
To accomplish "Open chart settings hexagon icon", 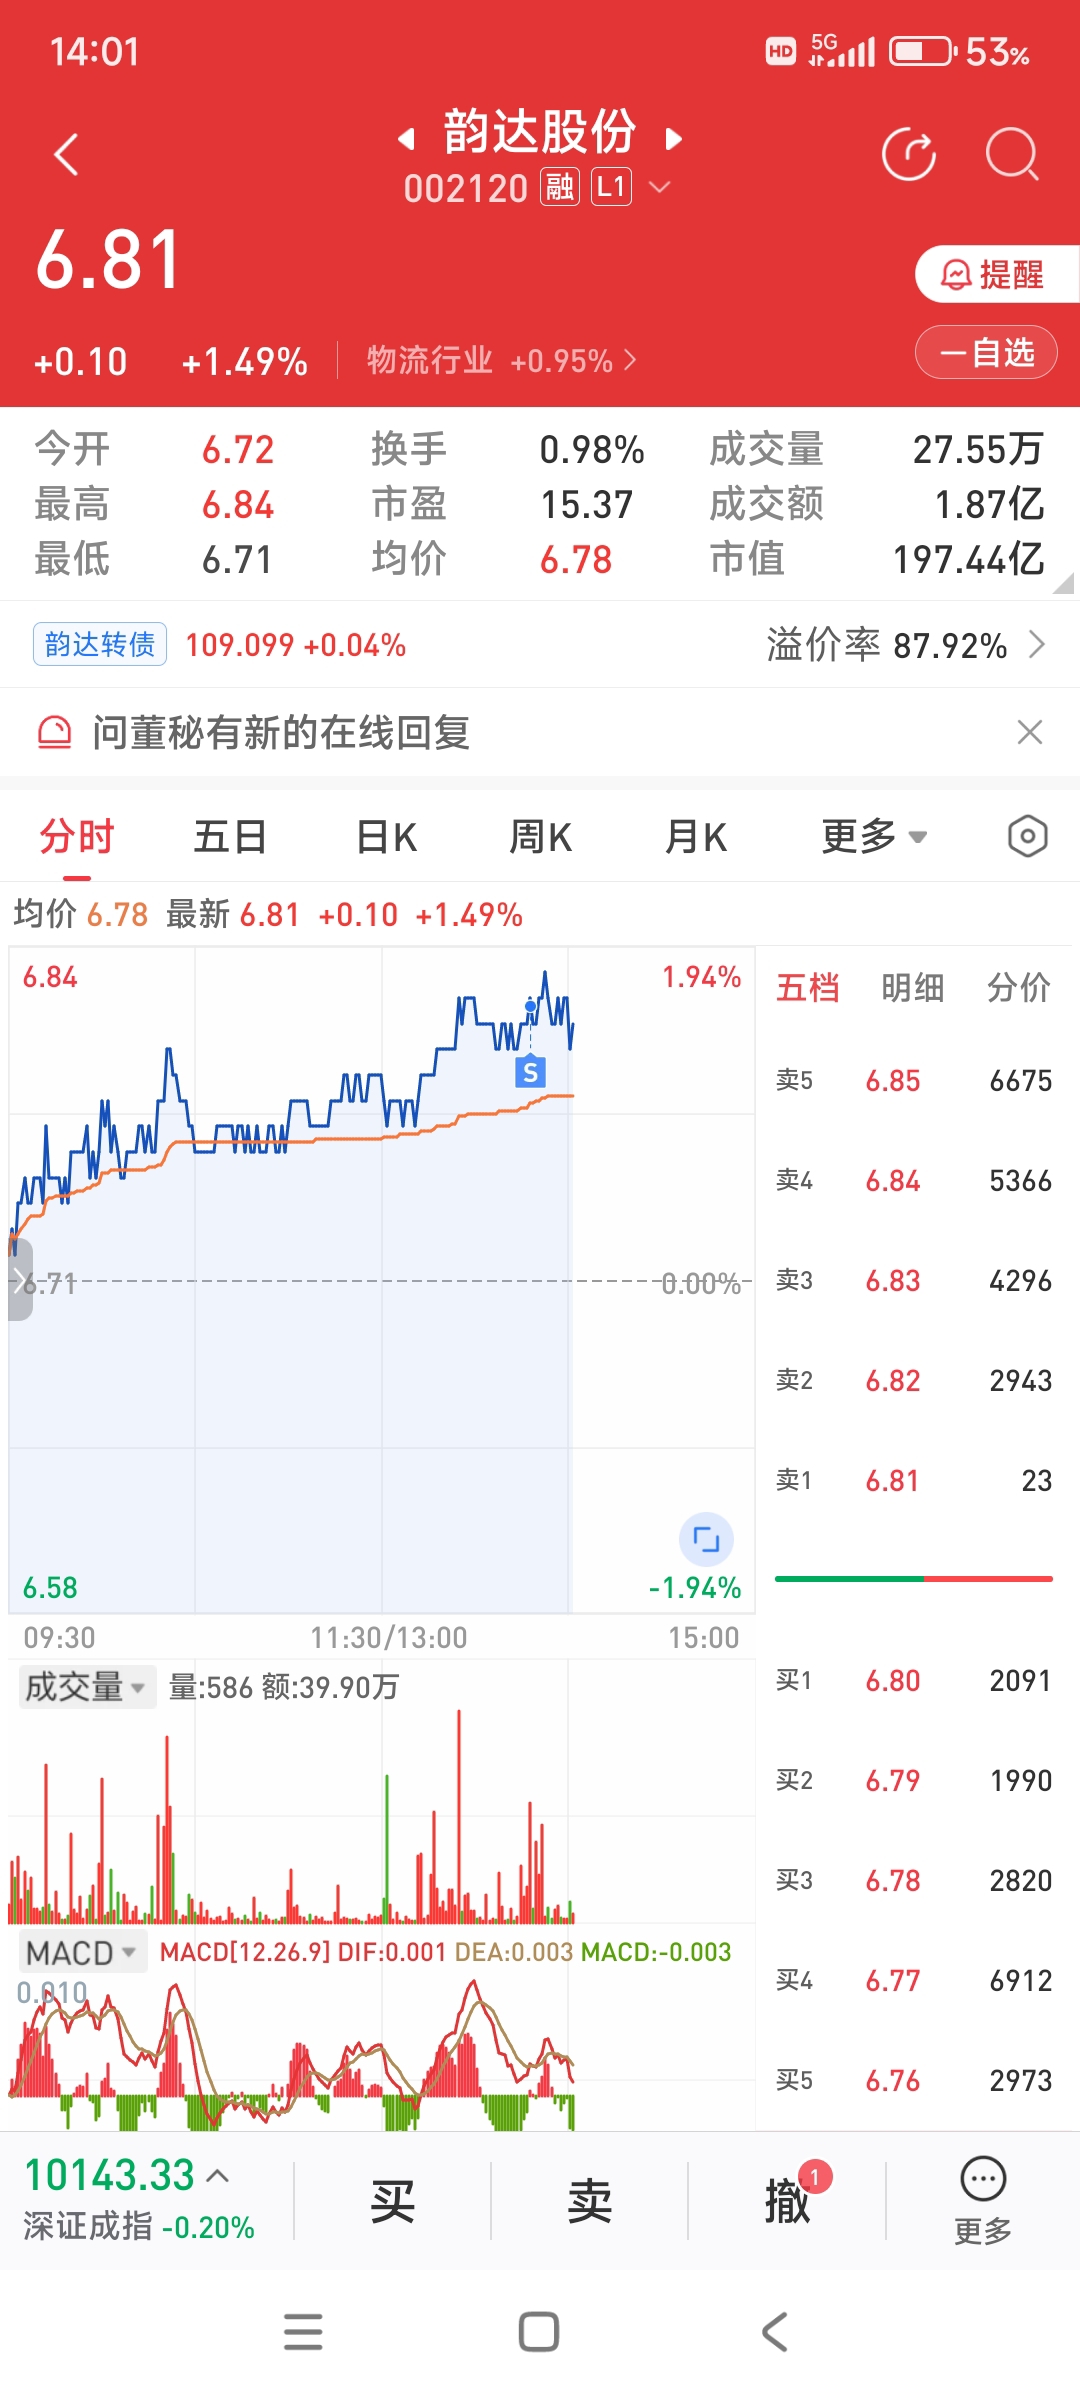I will pyautogui.click(x=1027, y=837).
